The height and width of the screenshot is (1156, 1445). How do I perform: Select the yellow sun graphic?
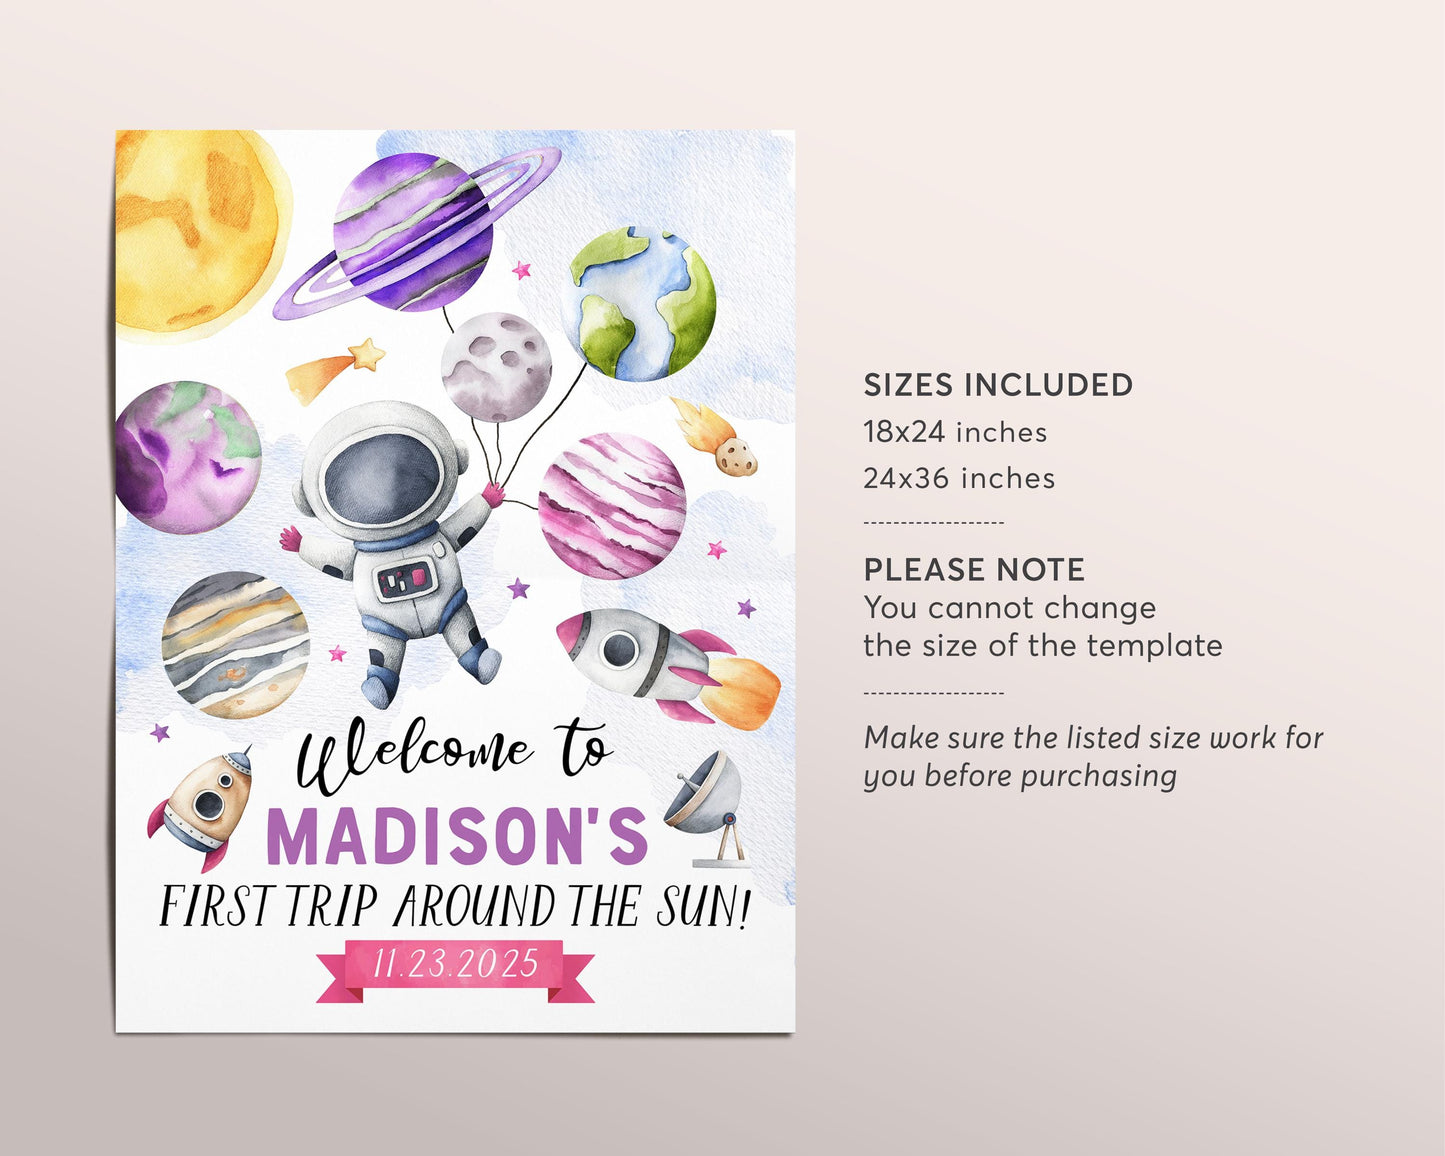[x=199, y=231]
